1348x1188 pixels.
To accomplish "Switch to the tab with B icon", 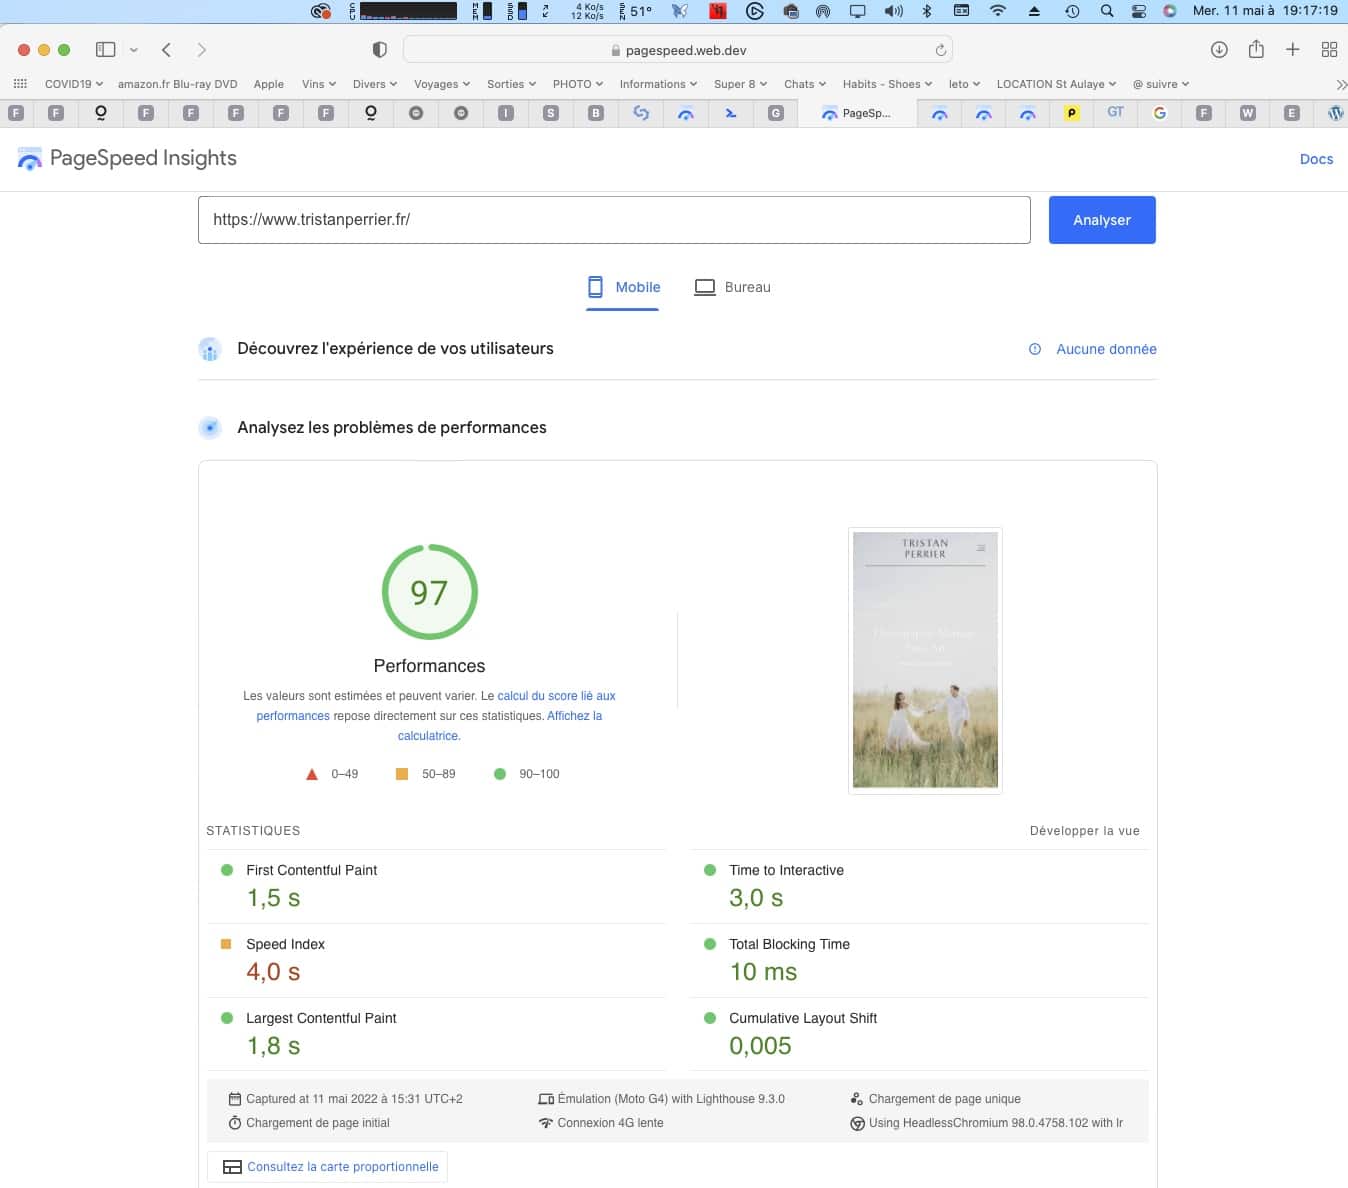I will pos(595,113).
